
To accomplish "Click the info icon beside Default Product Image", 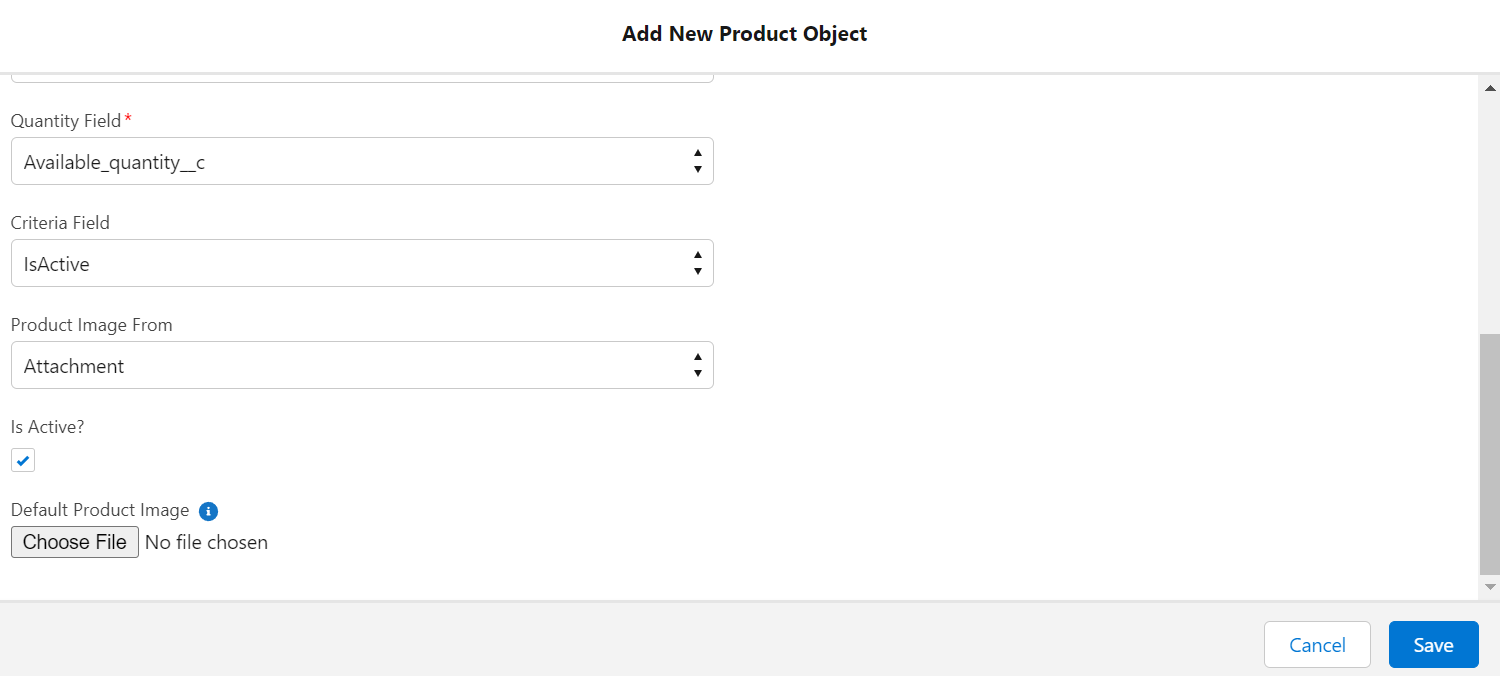I will [x=208, y=511].
